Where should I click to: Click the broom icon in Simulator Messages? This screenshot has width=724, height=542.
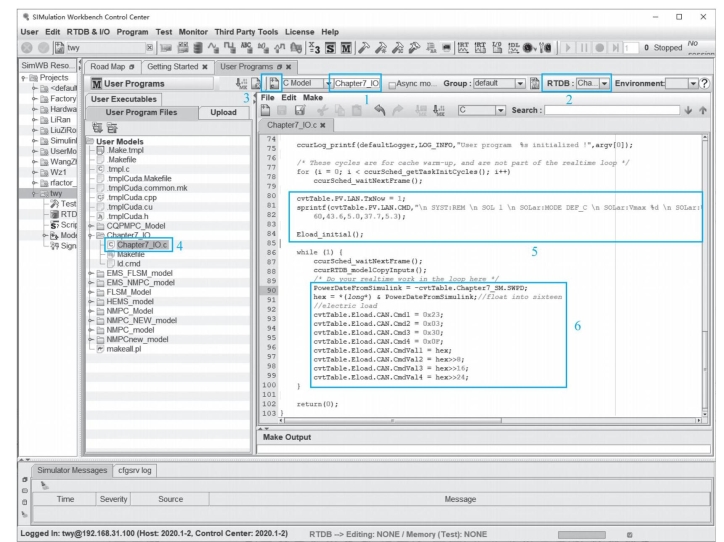point(45,485)
